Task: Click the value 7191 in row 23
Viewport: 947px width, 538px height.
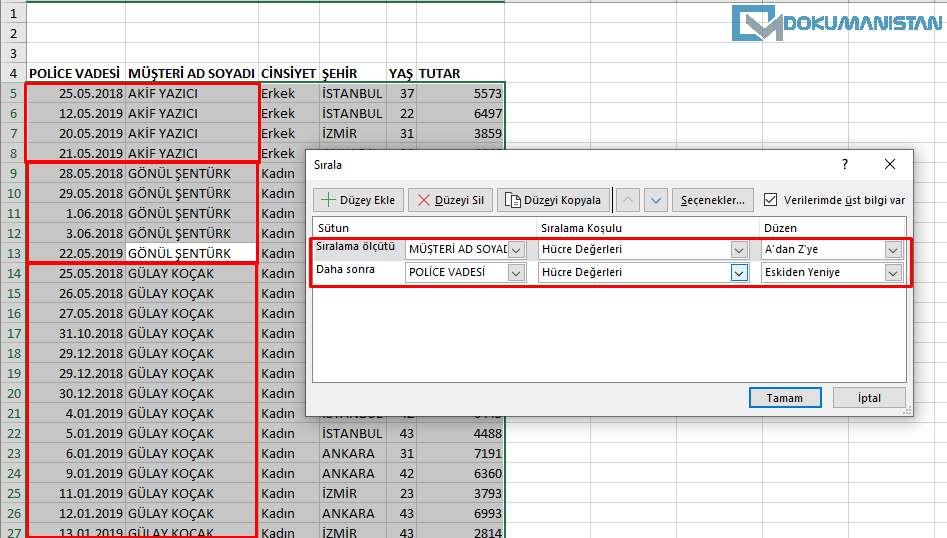Action: pyautogui.click(x=460, y=453)
